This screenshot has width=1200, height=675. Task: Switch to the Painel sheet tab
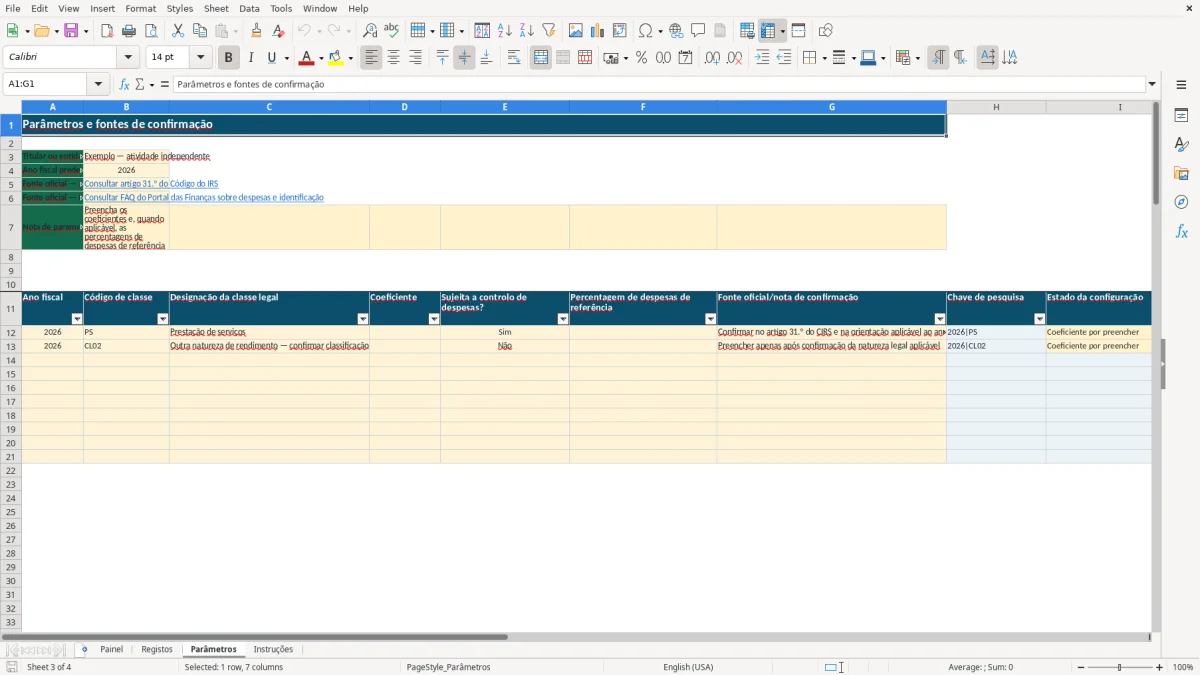112,649
